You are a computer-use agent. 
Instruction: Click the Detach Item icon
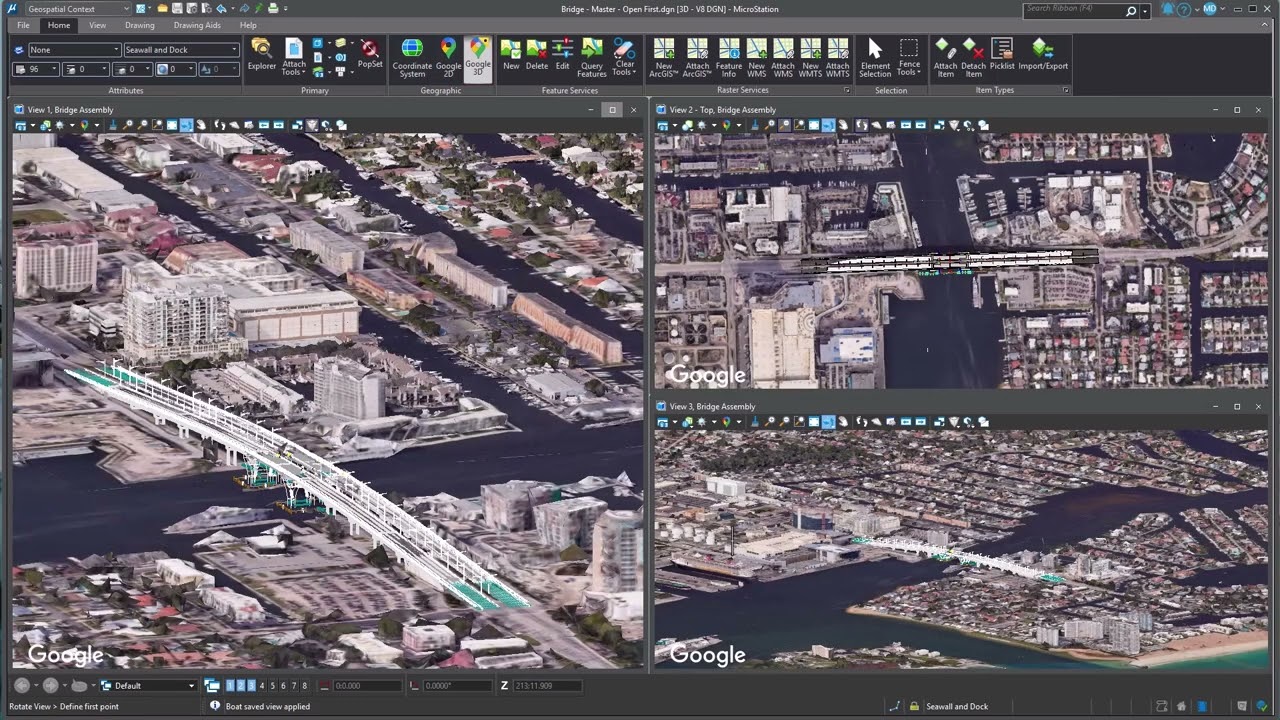973,58
